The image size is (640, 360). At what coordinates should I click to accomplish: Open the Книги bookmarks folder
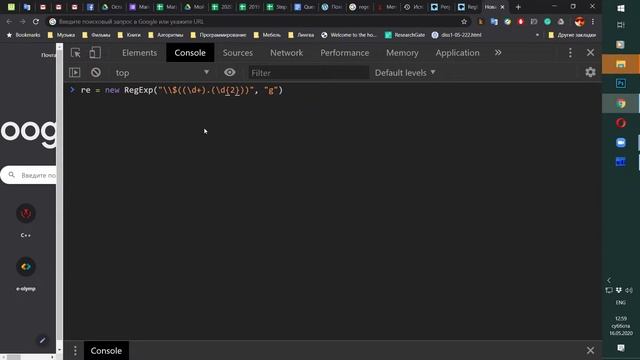[x=129, y=35]
